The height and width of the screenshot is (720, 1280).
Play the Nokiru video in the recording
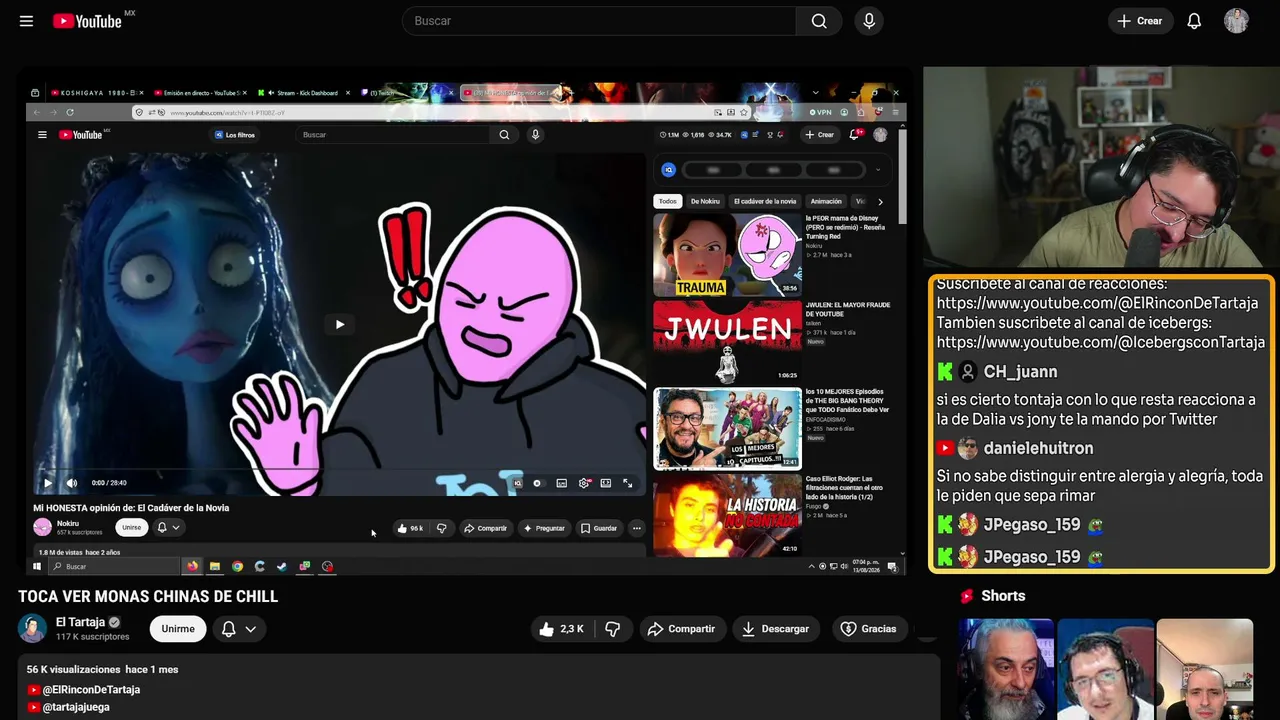pyautogui.click(x=47, y=483)
